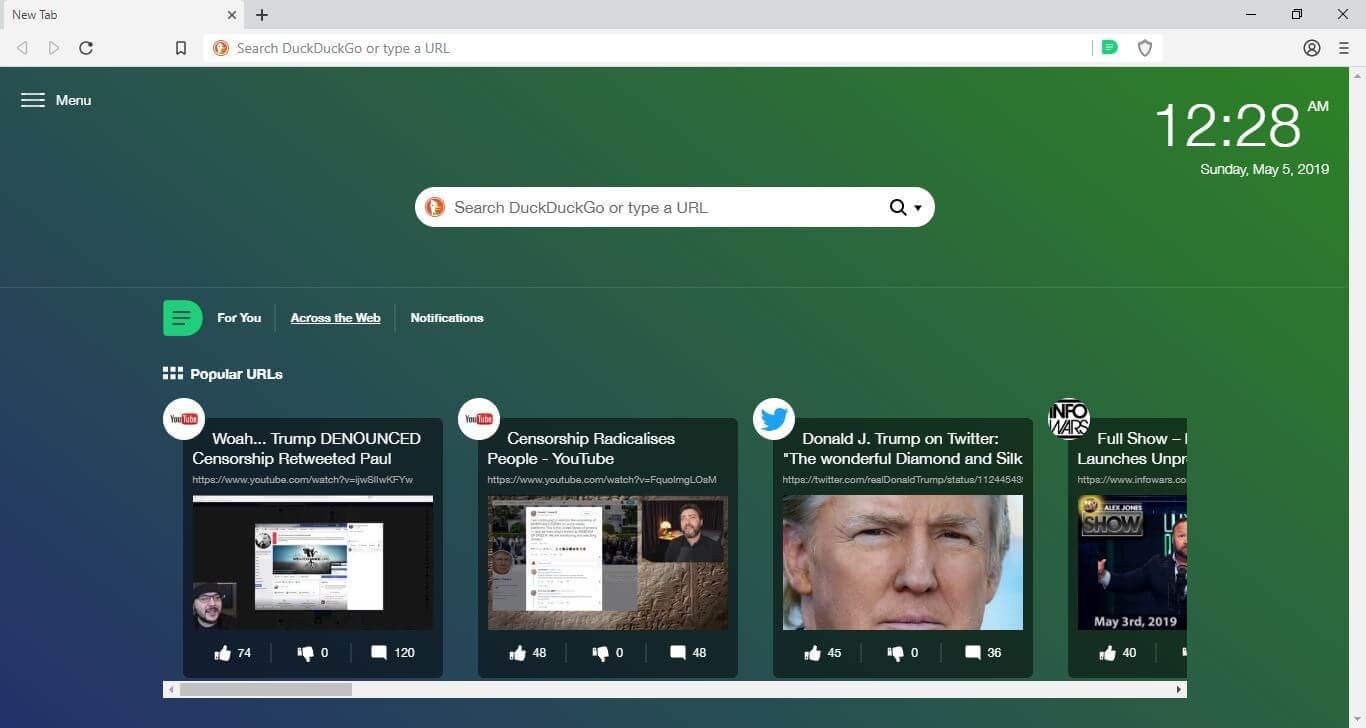This screenshot has width=1366, height=728.
Task: Open the user profile icon
Action: [1312, 48]
